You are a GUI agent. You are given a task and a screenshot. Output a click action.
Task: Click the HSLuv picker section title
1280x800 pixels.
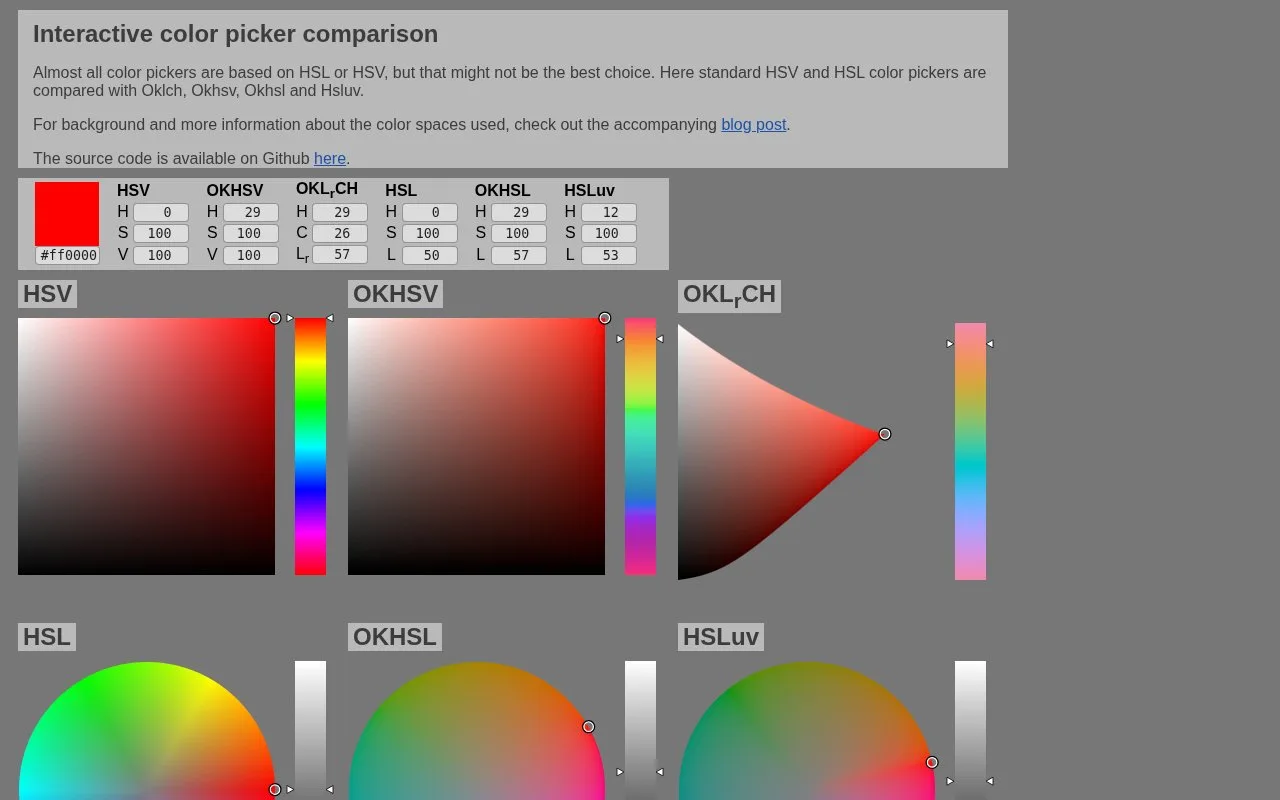[x=721, y=637]
